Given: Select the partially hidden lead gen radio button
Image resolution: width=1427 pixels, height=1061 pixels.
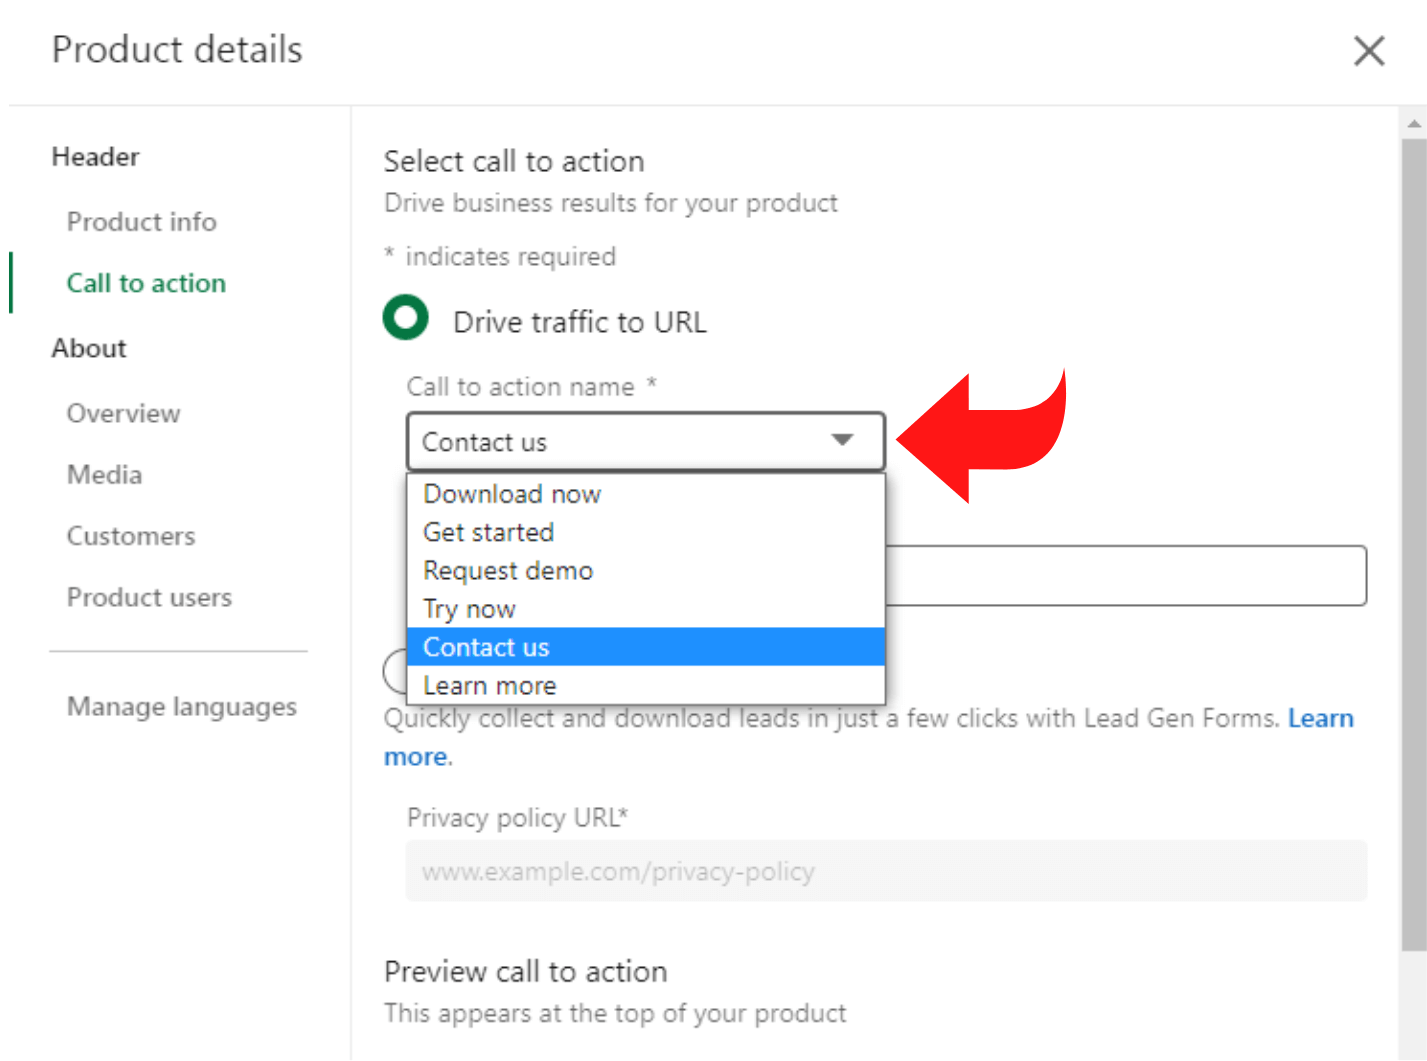Looking at the screenshot, I should tap(394, 668).
